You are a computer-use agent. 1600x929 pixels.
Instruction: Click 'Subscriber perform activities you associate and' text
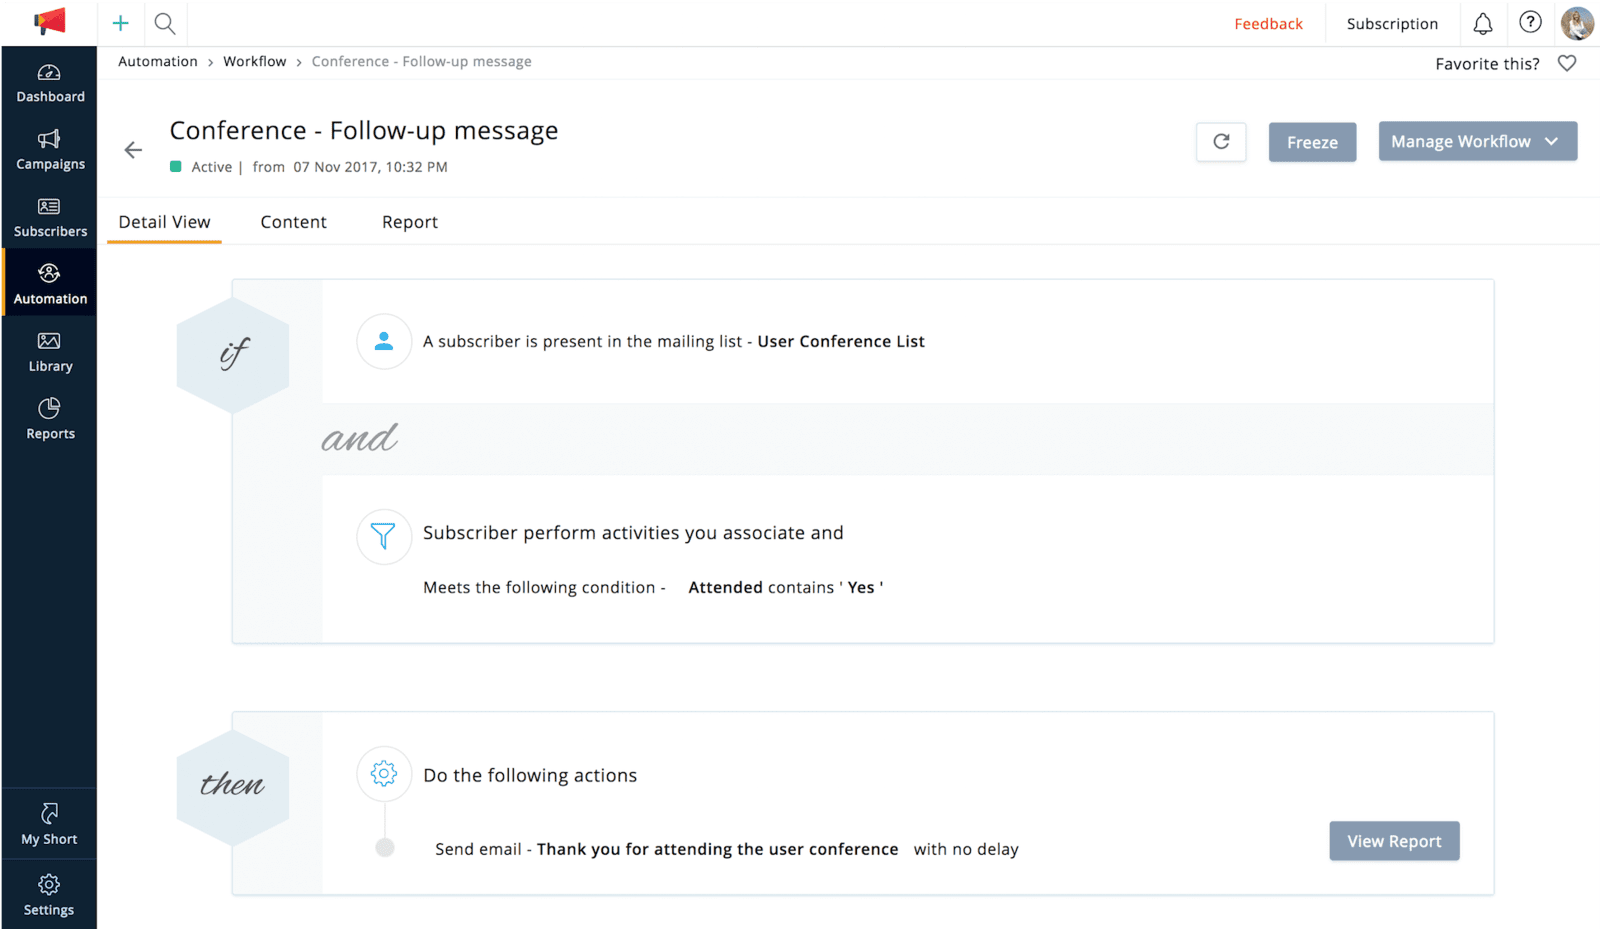coord(633,533)
